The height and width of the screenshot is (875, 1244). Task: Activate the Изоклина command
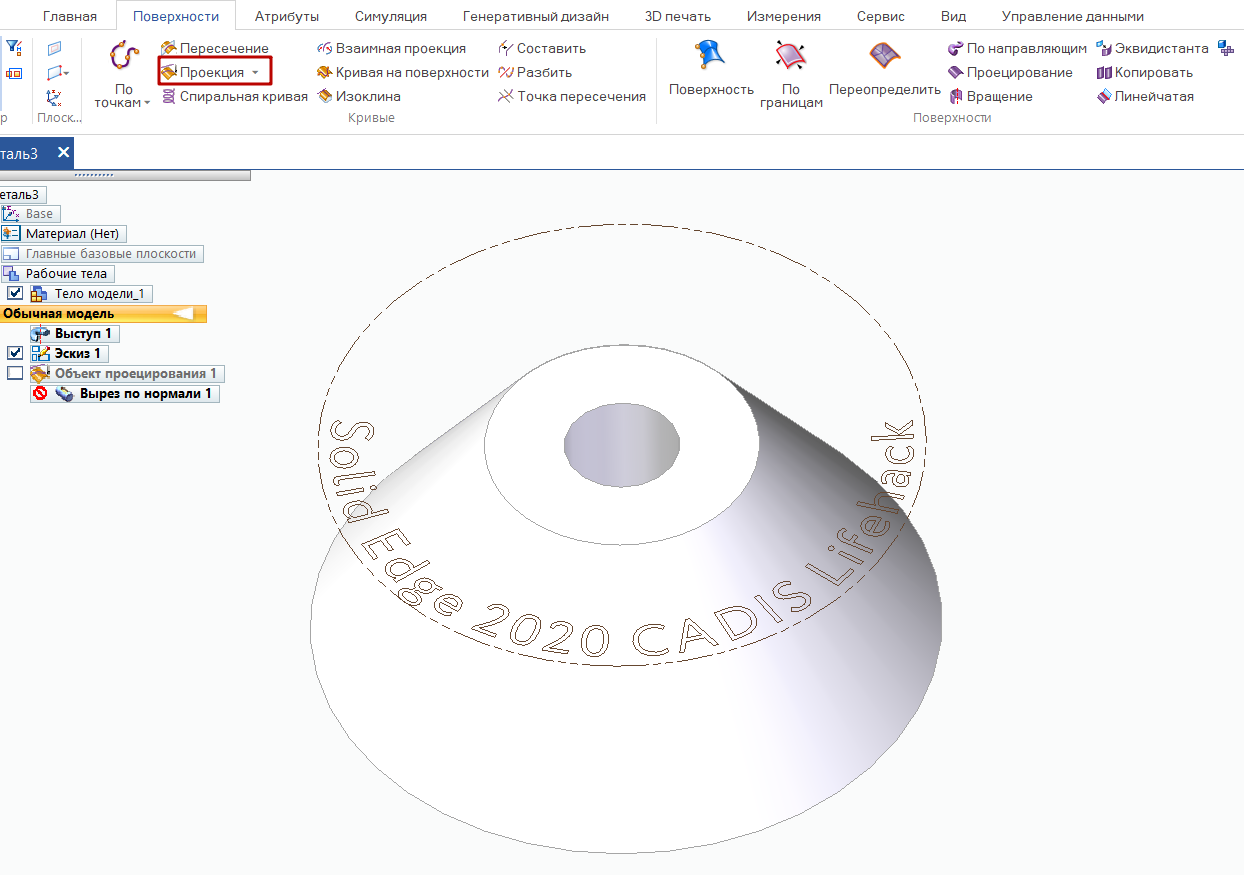tap(359, 96)
